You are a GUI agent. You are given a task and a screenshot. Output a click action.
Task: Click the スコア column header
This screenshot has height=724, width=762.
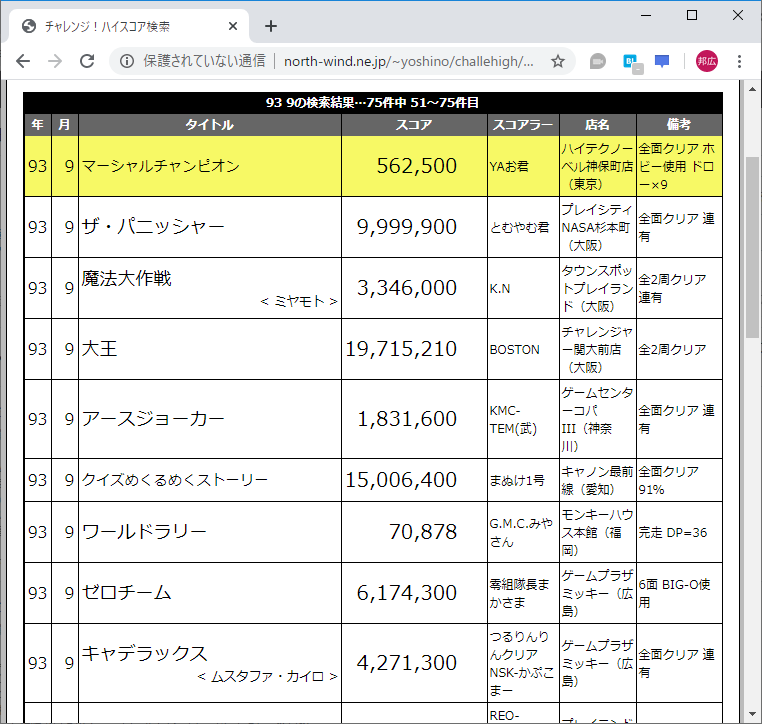(414, 125)
